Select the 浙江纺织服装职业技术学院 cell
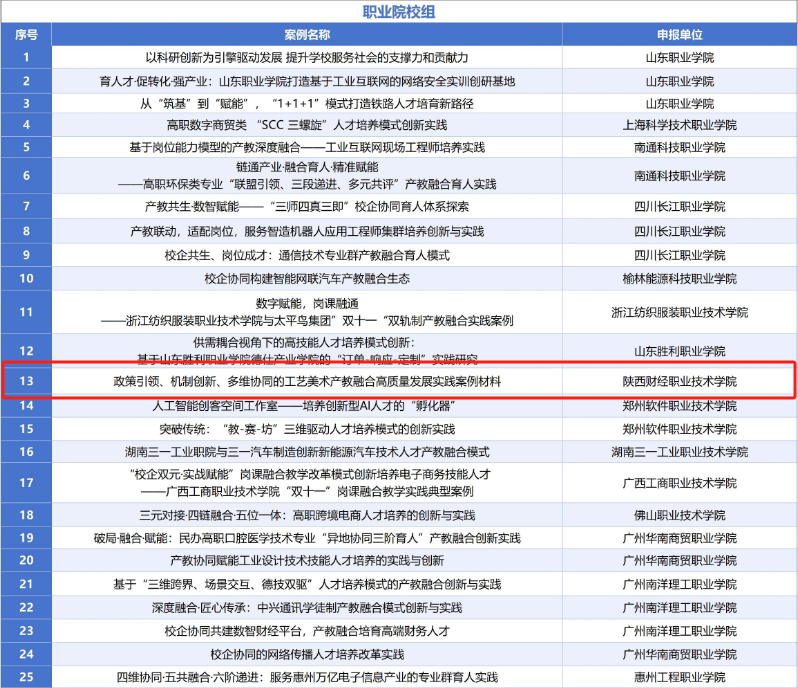Image resolution: width=798 pixels, height=688 pixels. click(x=679, y=312)
